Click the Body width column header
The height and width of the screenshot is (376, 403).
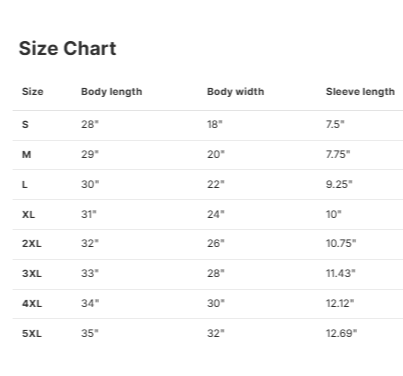(236, 92)
